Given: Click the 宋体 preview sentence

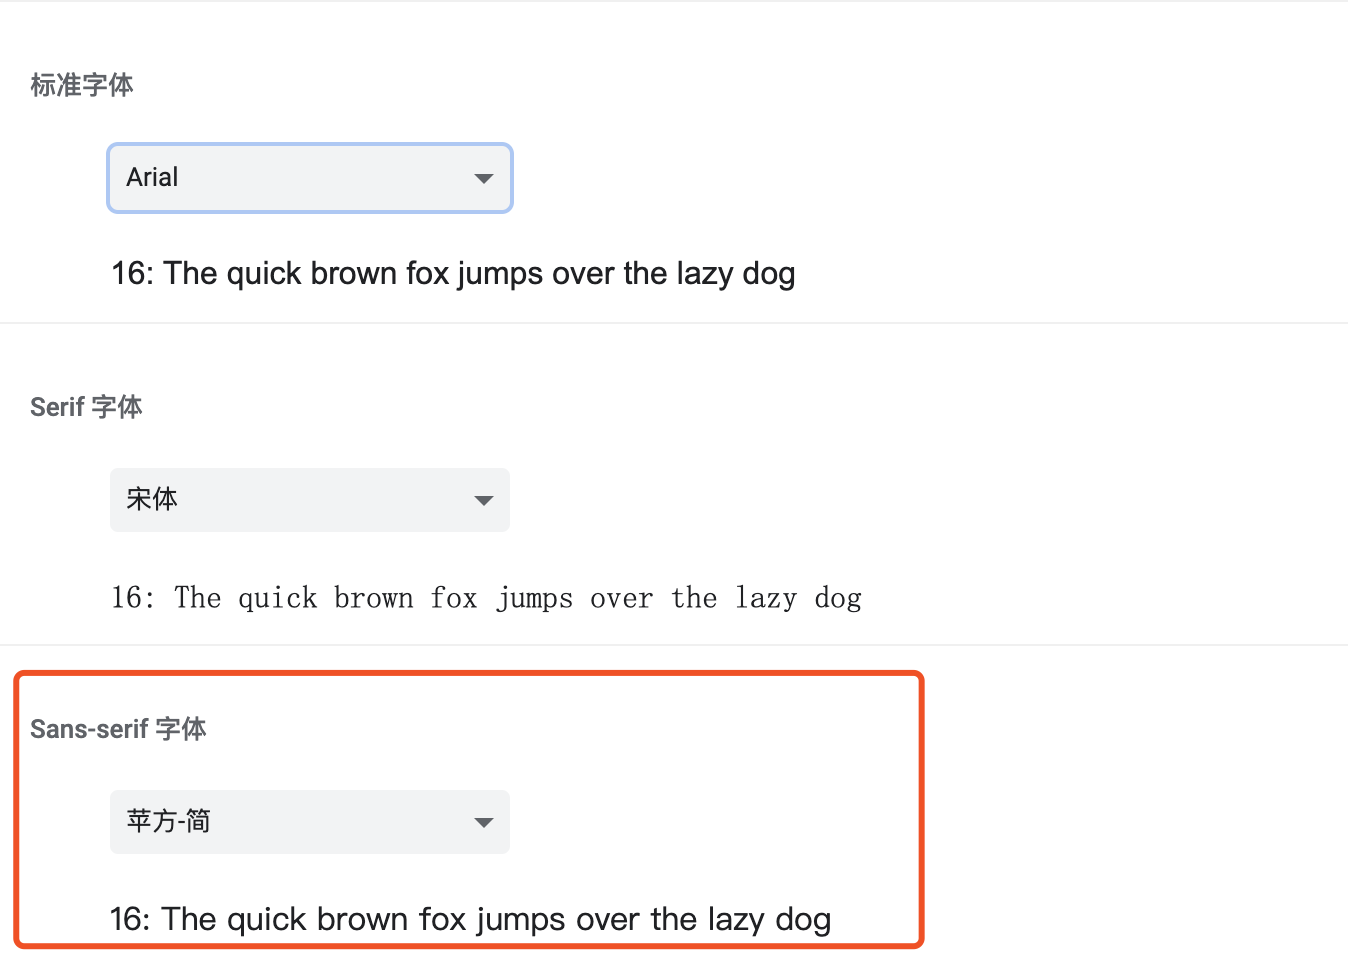Looking at the screenshot, I should [x=487, y=597].
